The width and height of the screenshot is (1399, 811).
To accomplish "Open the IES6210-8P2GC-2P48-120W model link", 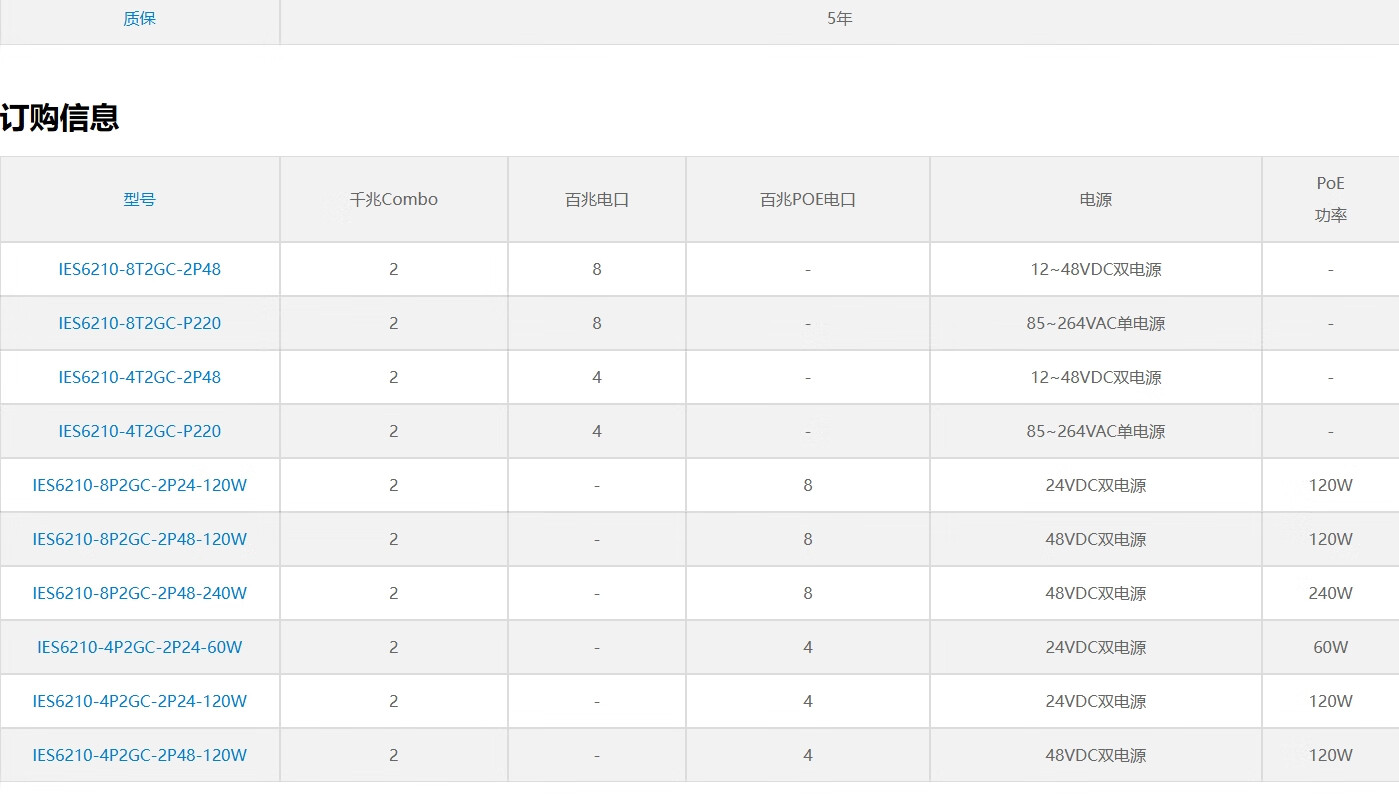I will point(140,539).
